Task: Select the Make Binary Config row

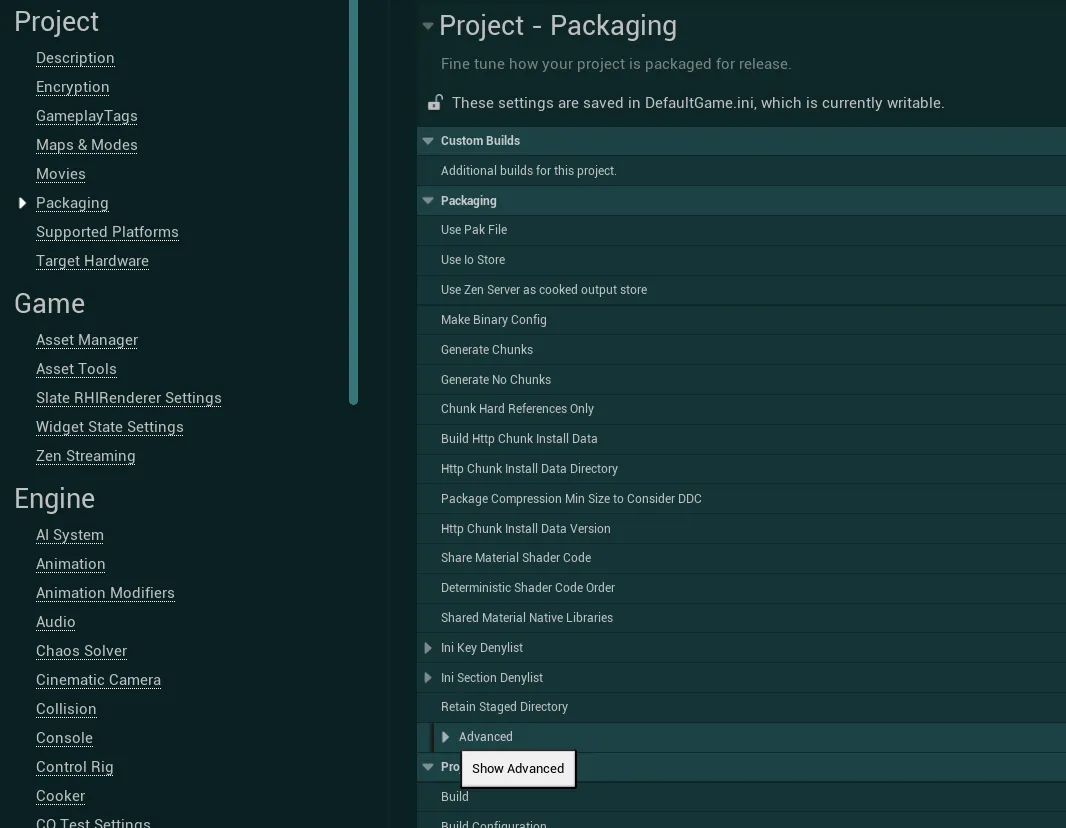Action: tap(741, 320)
